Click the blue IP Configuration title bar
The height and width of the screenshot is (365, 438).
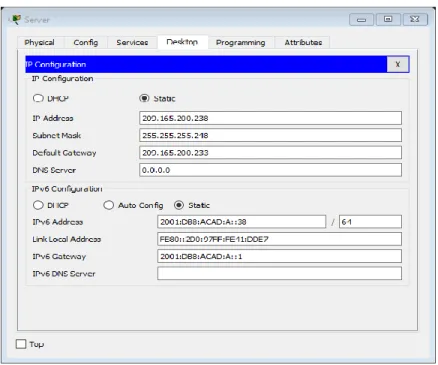206,64
